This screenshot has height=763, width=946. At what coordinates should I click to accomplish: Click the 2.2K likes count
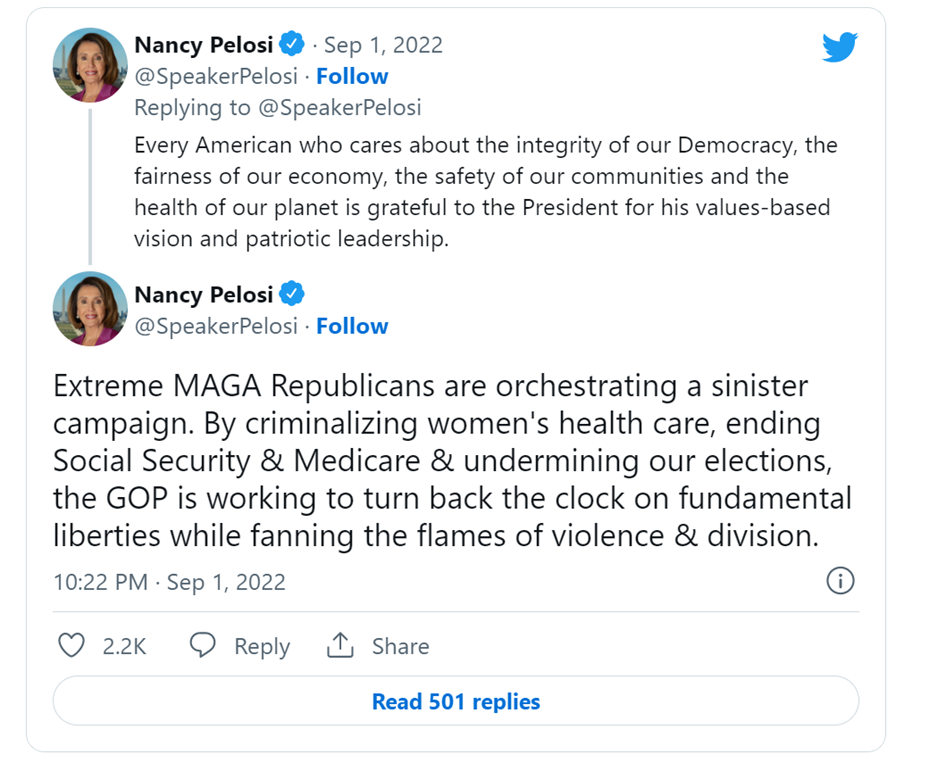(x=124, y=647)
